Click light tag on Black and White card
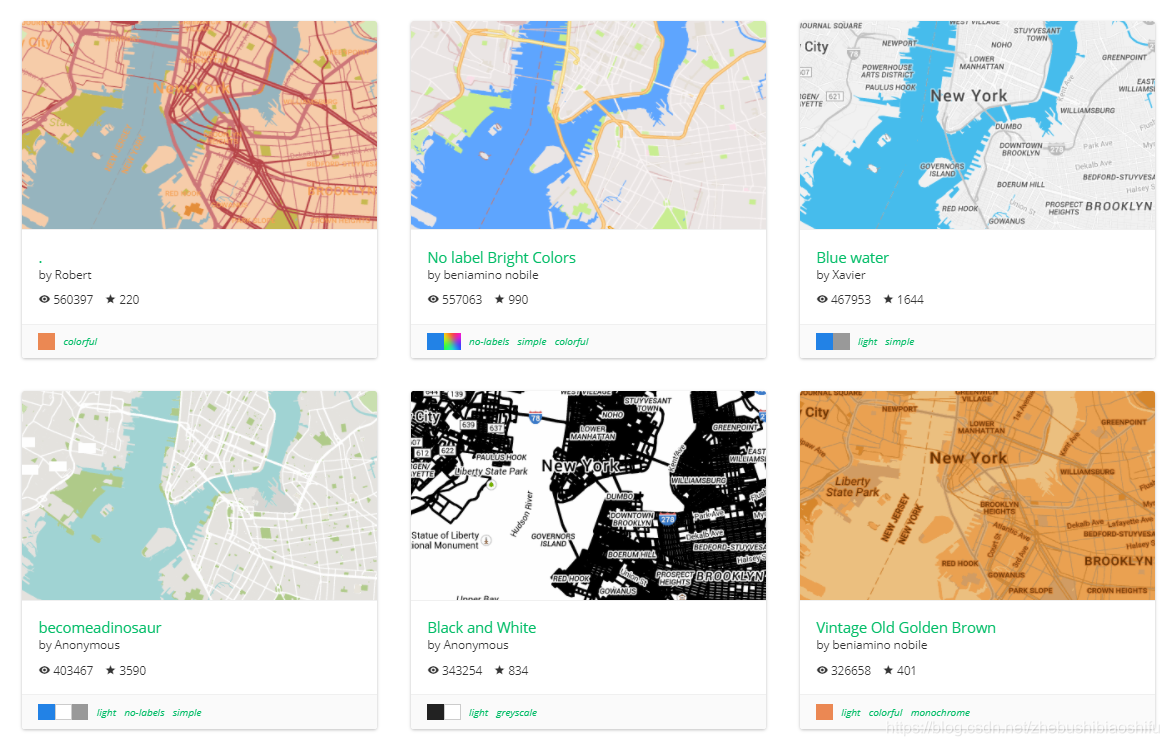 479,712
